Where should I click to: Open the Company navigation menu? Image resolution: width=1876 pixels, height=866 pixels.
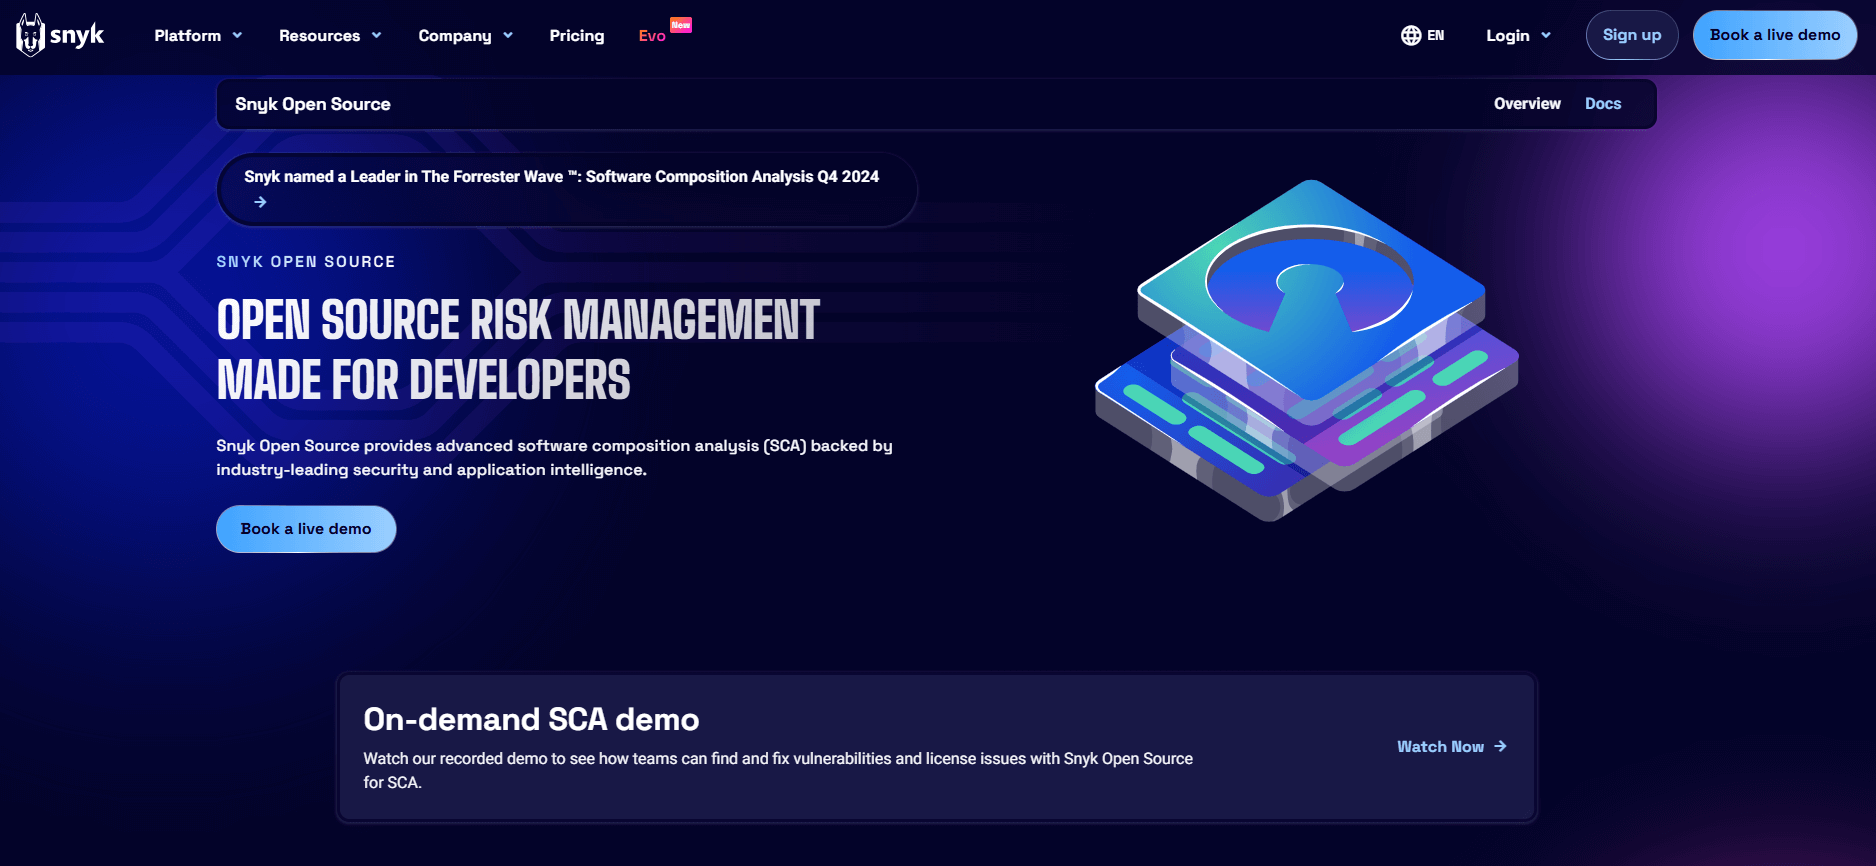tap(466, 36)
